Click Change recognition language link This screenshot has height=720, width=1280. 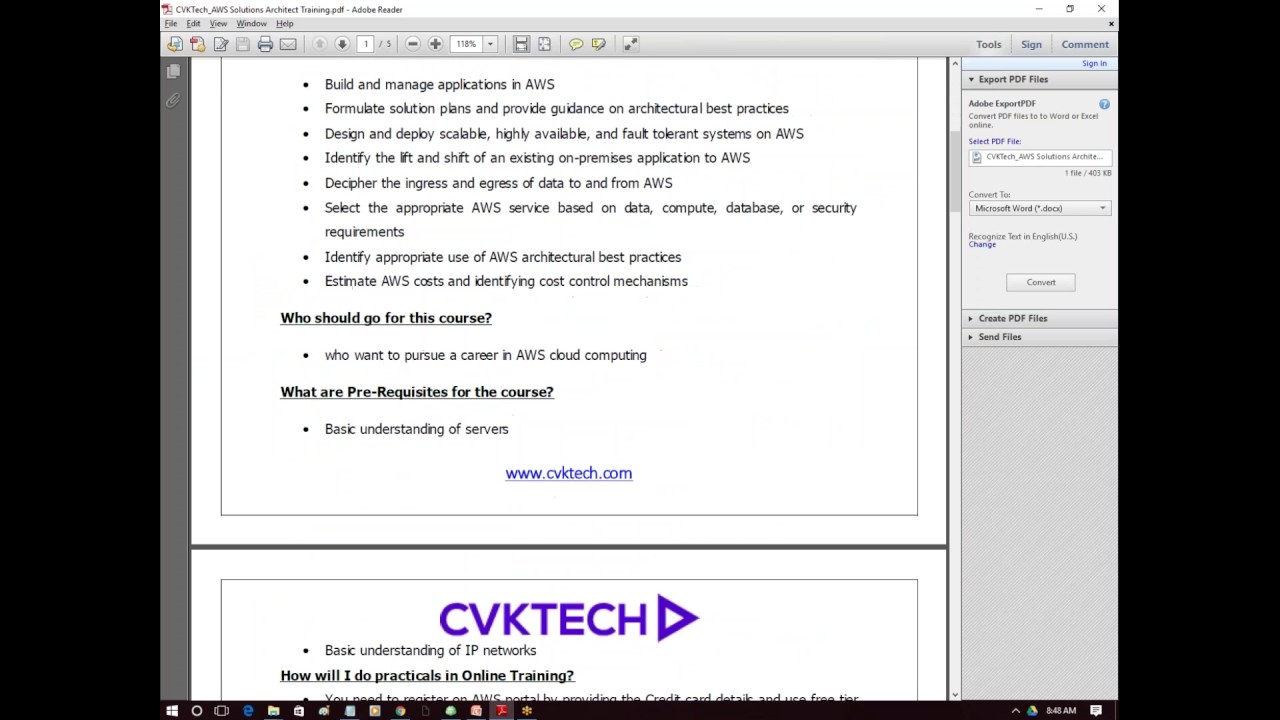pyautogui.click(x=982, y=244)
